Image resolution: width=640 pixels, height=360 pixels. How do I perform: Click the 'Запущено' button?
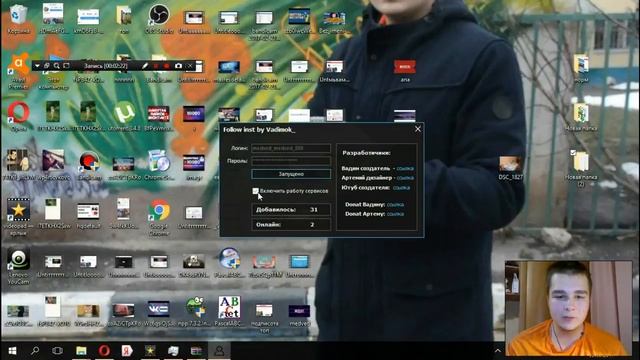291,174
